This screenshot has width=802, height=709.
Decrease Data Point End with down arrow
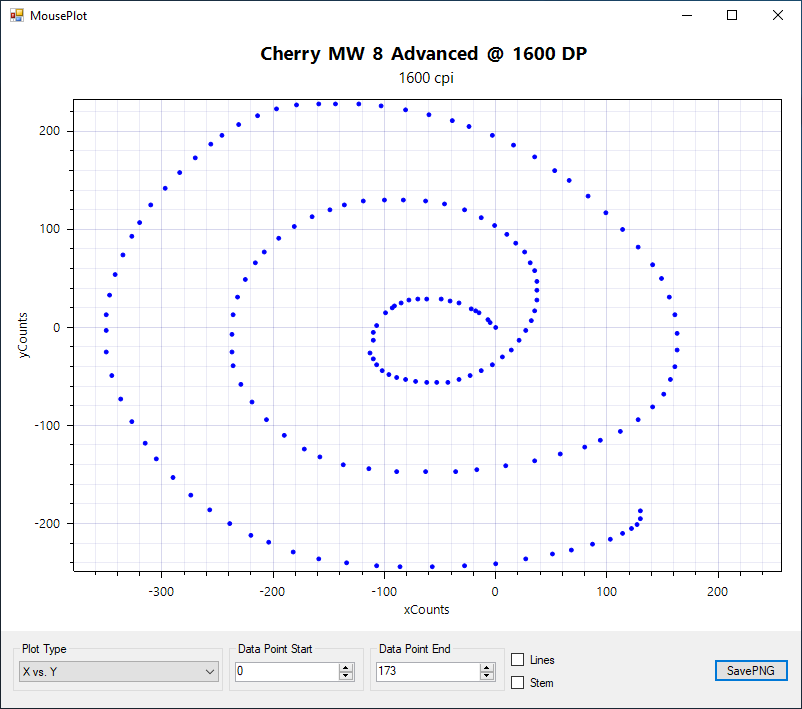487,676
